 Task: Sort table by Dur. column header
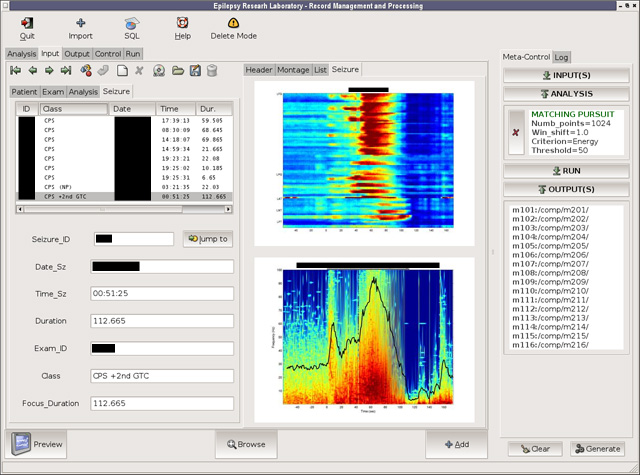point(214,109)
